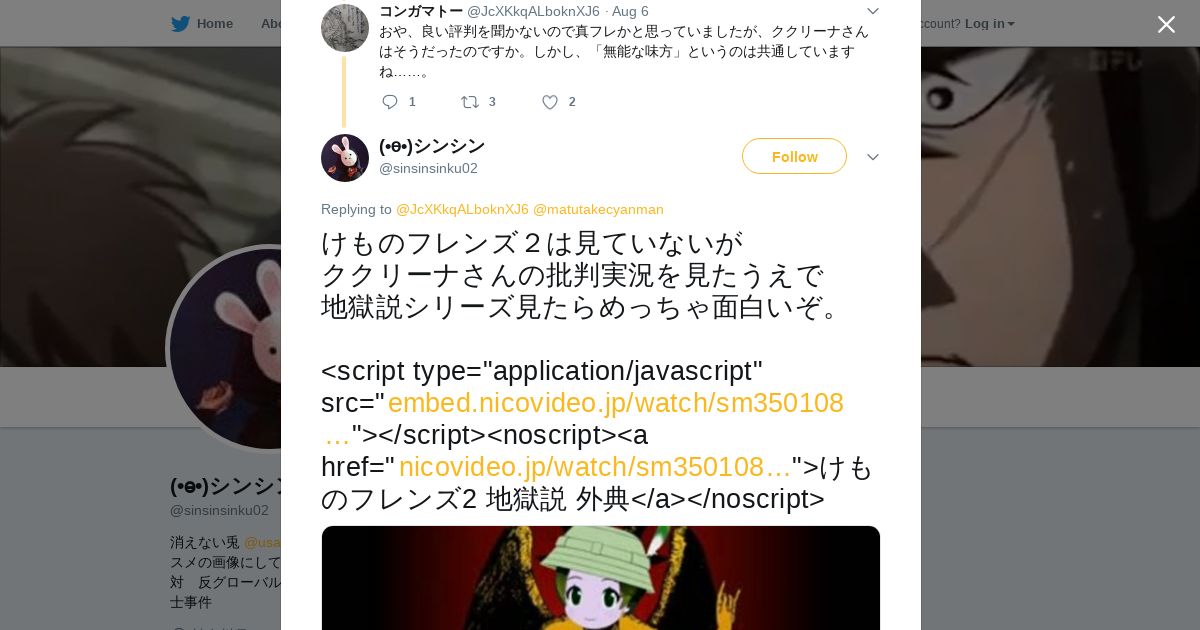Screen dimensions: 1200x630
Task: Open the embed.nicovideo.jp/watch link
Action: pyautogui.click(x=615, y=403)
